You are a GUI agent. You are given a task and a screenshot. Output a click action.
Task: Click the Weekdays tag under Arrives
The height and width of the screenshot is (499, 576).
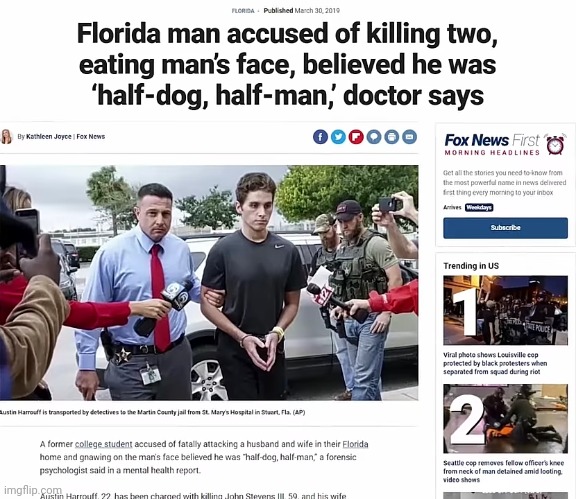point(479,208)
